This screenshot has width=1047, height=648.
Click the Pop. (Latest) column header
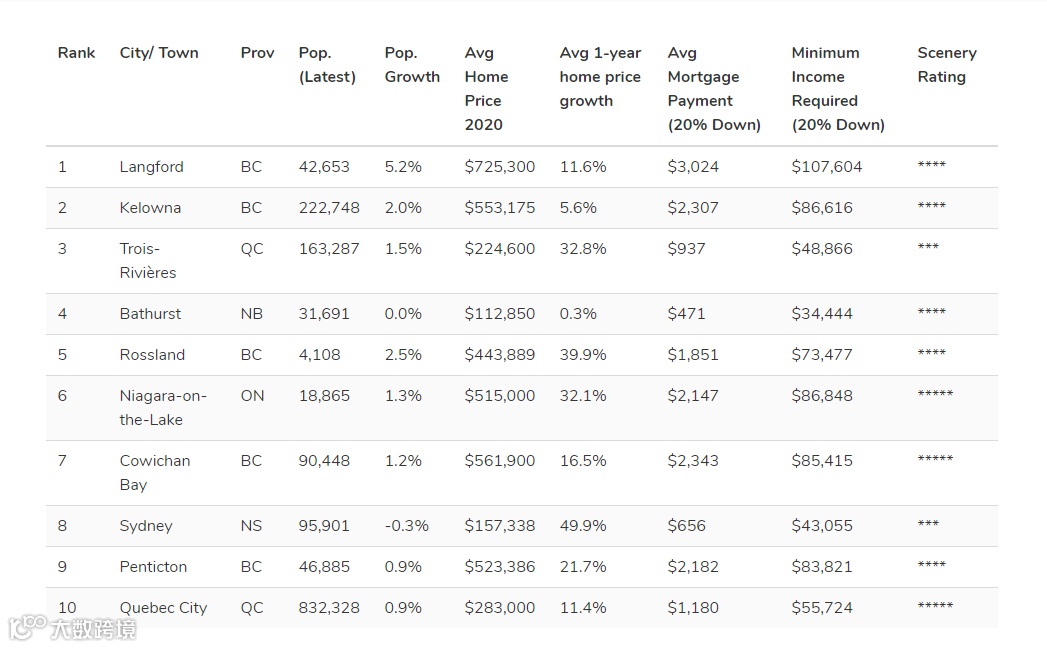pos(327,65)
